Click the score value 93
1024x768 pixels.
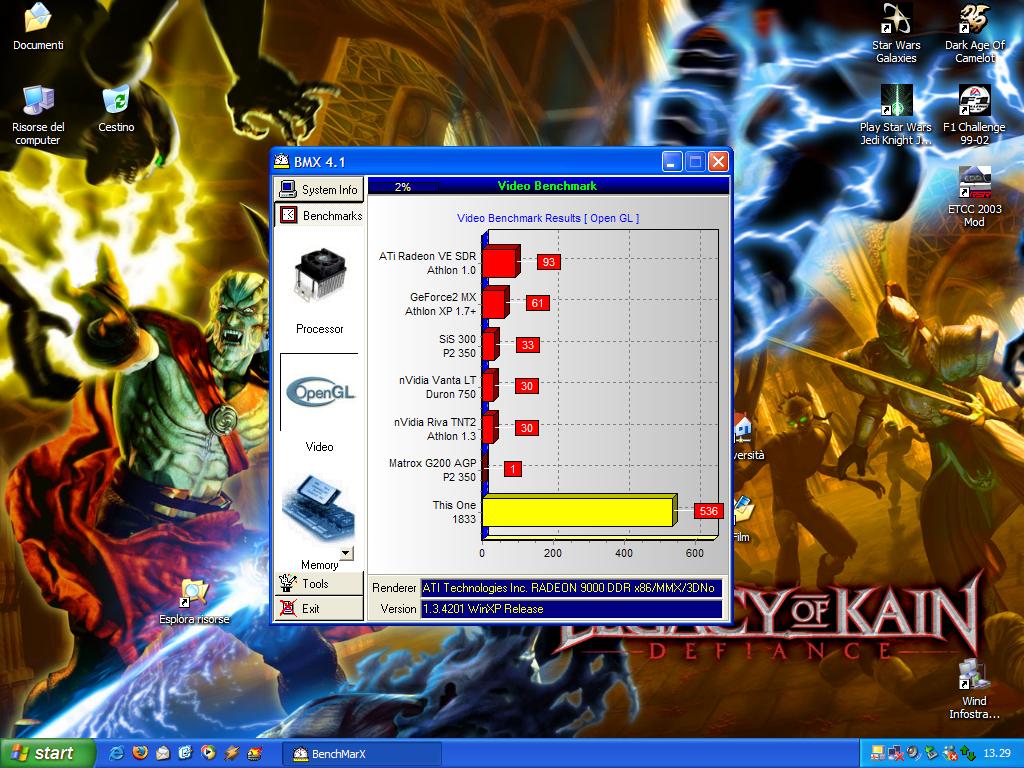click(549, 262)
